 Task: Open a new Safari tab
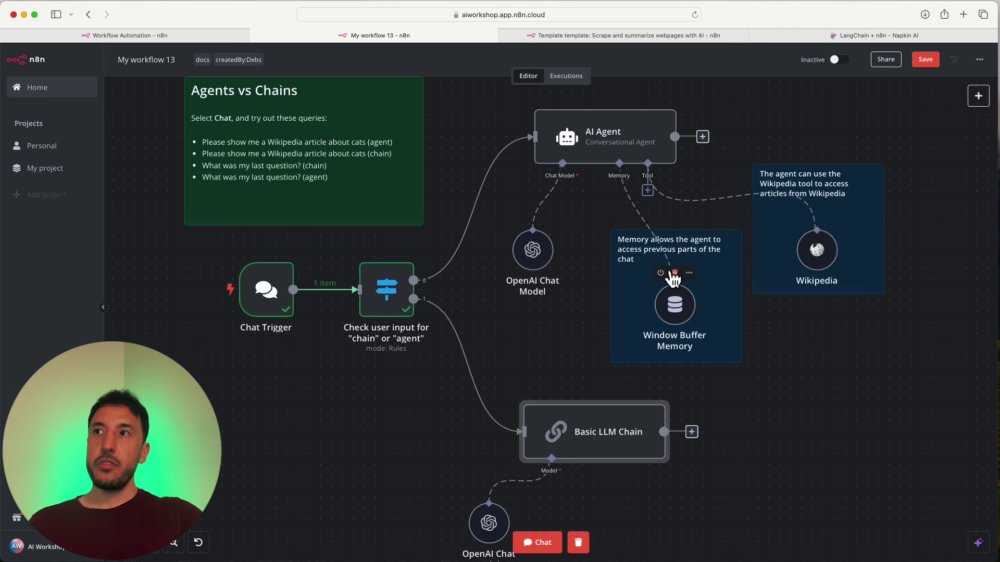point(963,15)
